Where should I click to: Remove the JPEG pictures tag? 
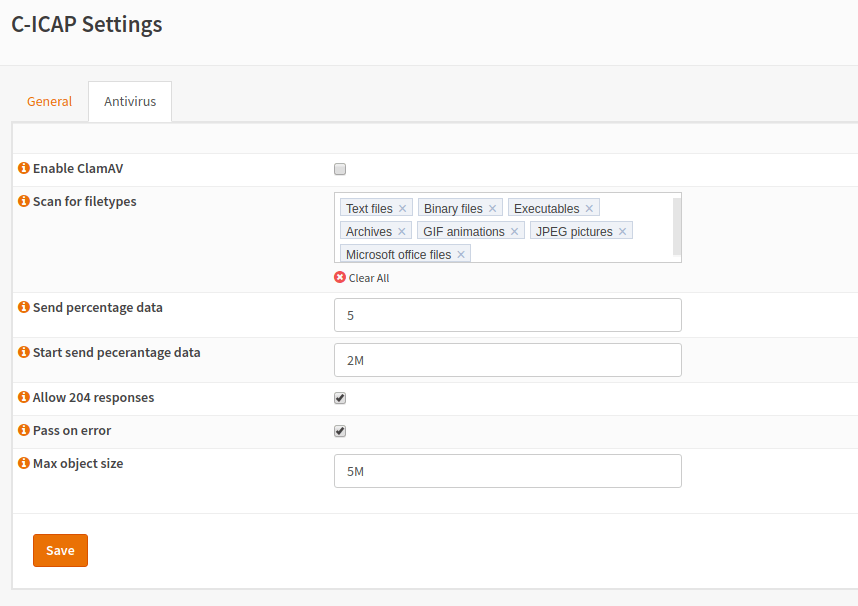tap(622, 232)
